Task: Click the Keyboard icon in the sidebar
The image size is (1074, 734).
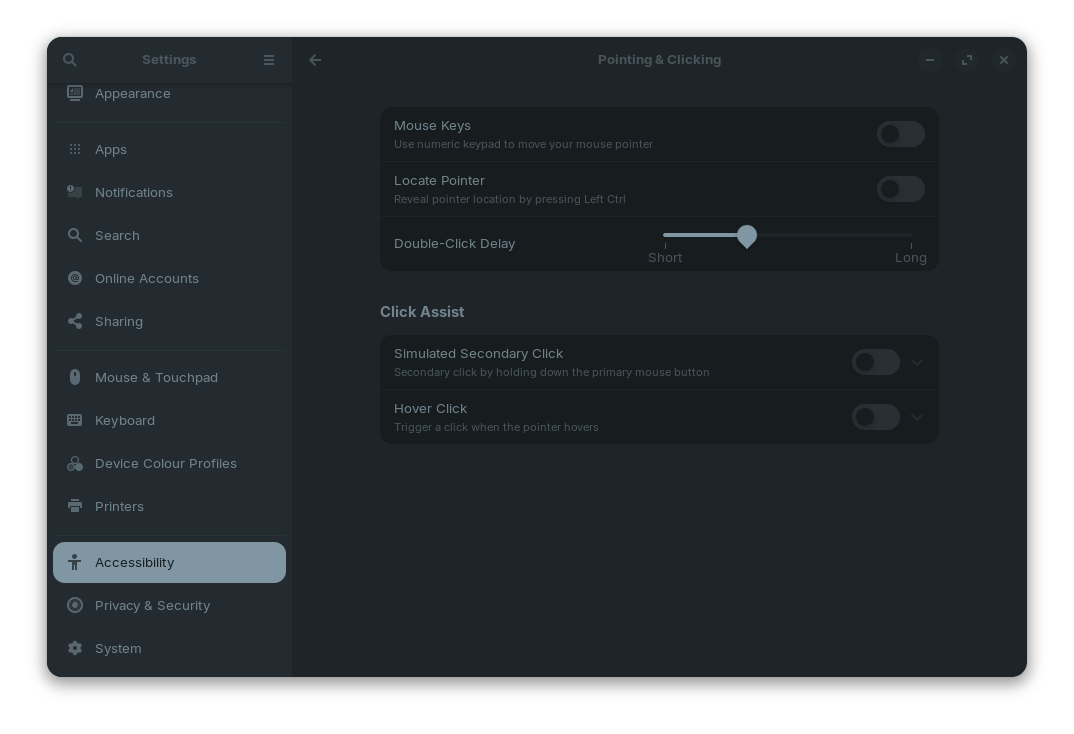Action: (x=75, y=420)
